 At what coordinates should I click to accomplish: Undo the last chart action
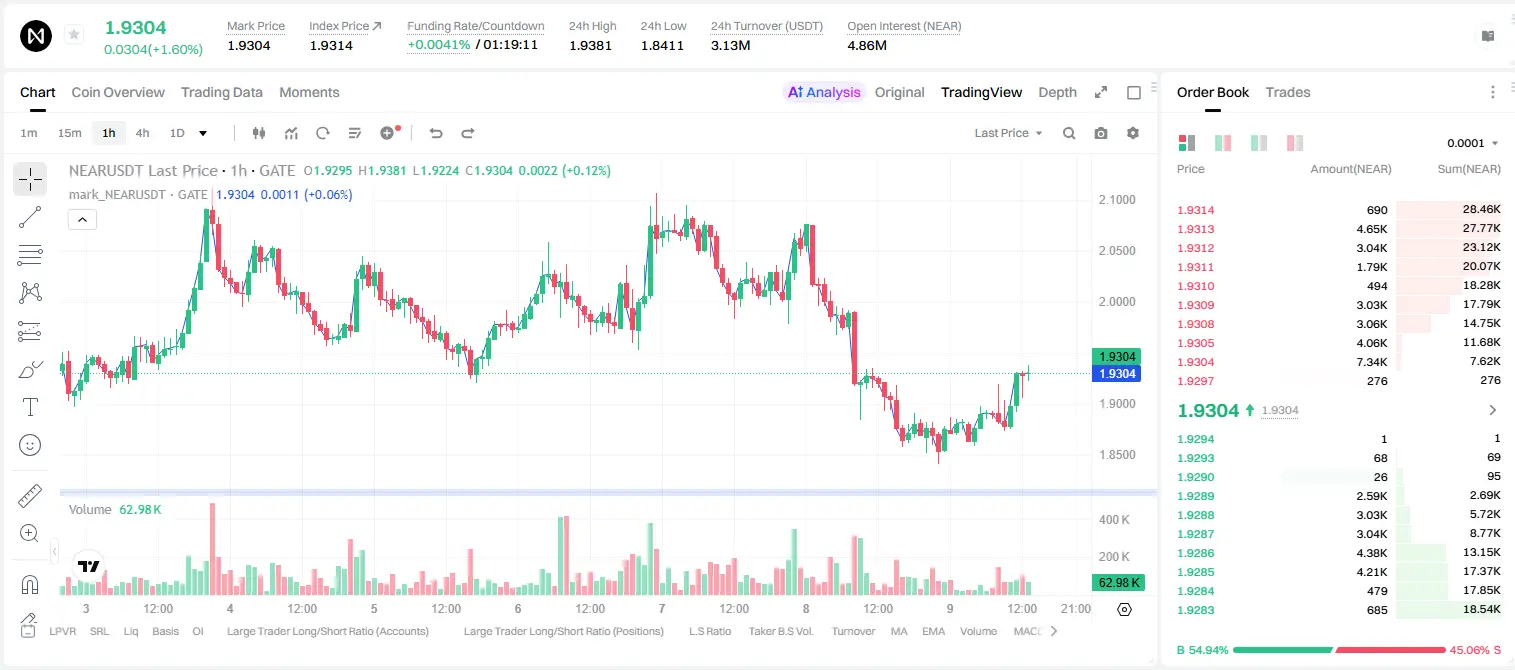436,133
